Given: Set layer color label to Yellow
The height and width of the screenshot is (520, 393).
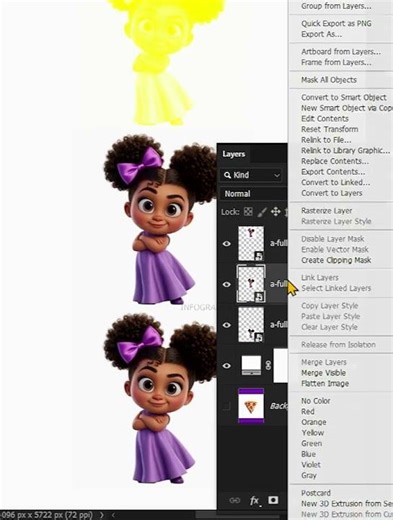Looking at the screenshot, I should pyautogui.click(x=312, y=433).
